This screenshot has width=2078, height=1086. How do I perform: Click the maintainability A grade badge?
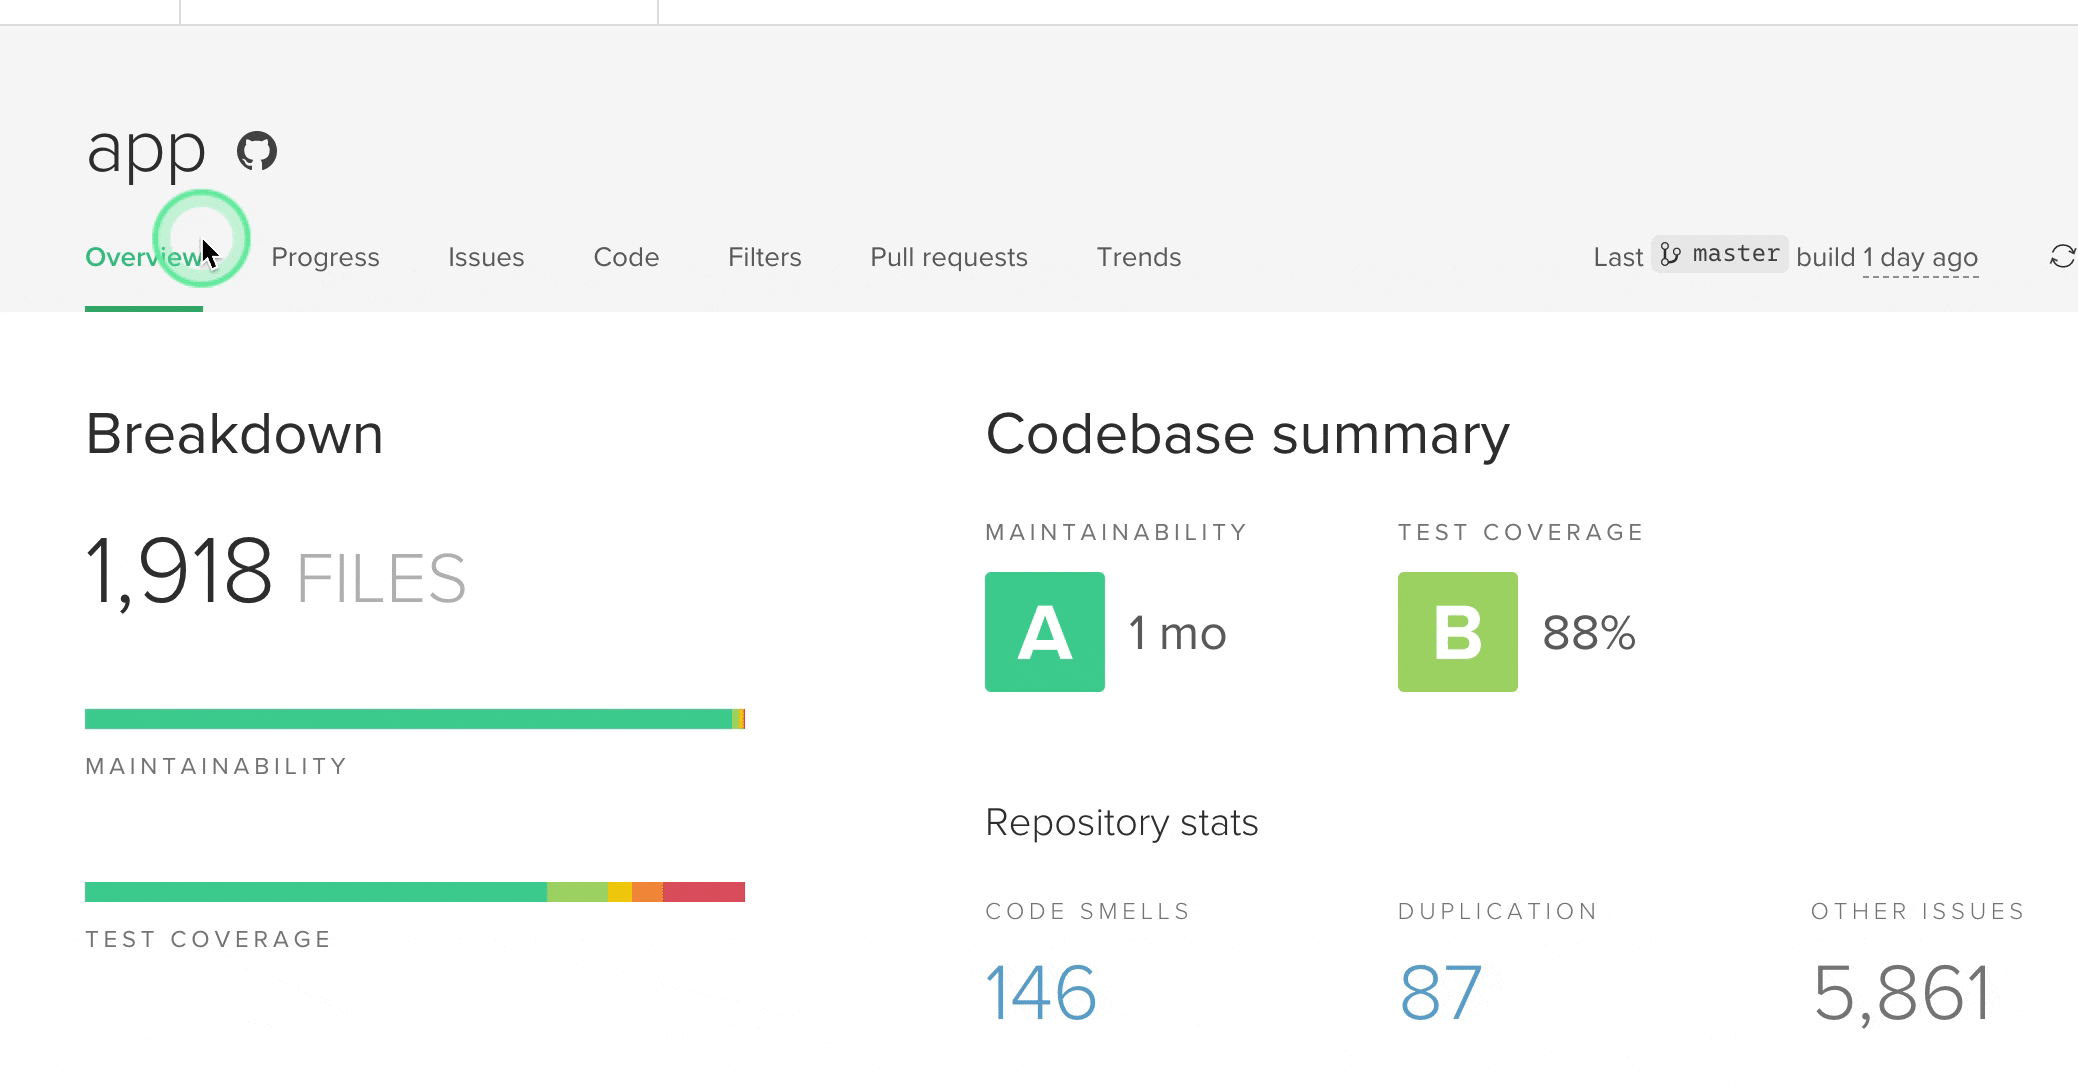point(1044,632)
